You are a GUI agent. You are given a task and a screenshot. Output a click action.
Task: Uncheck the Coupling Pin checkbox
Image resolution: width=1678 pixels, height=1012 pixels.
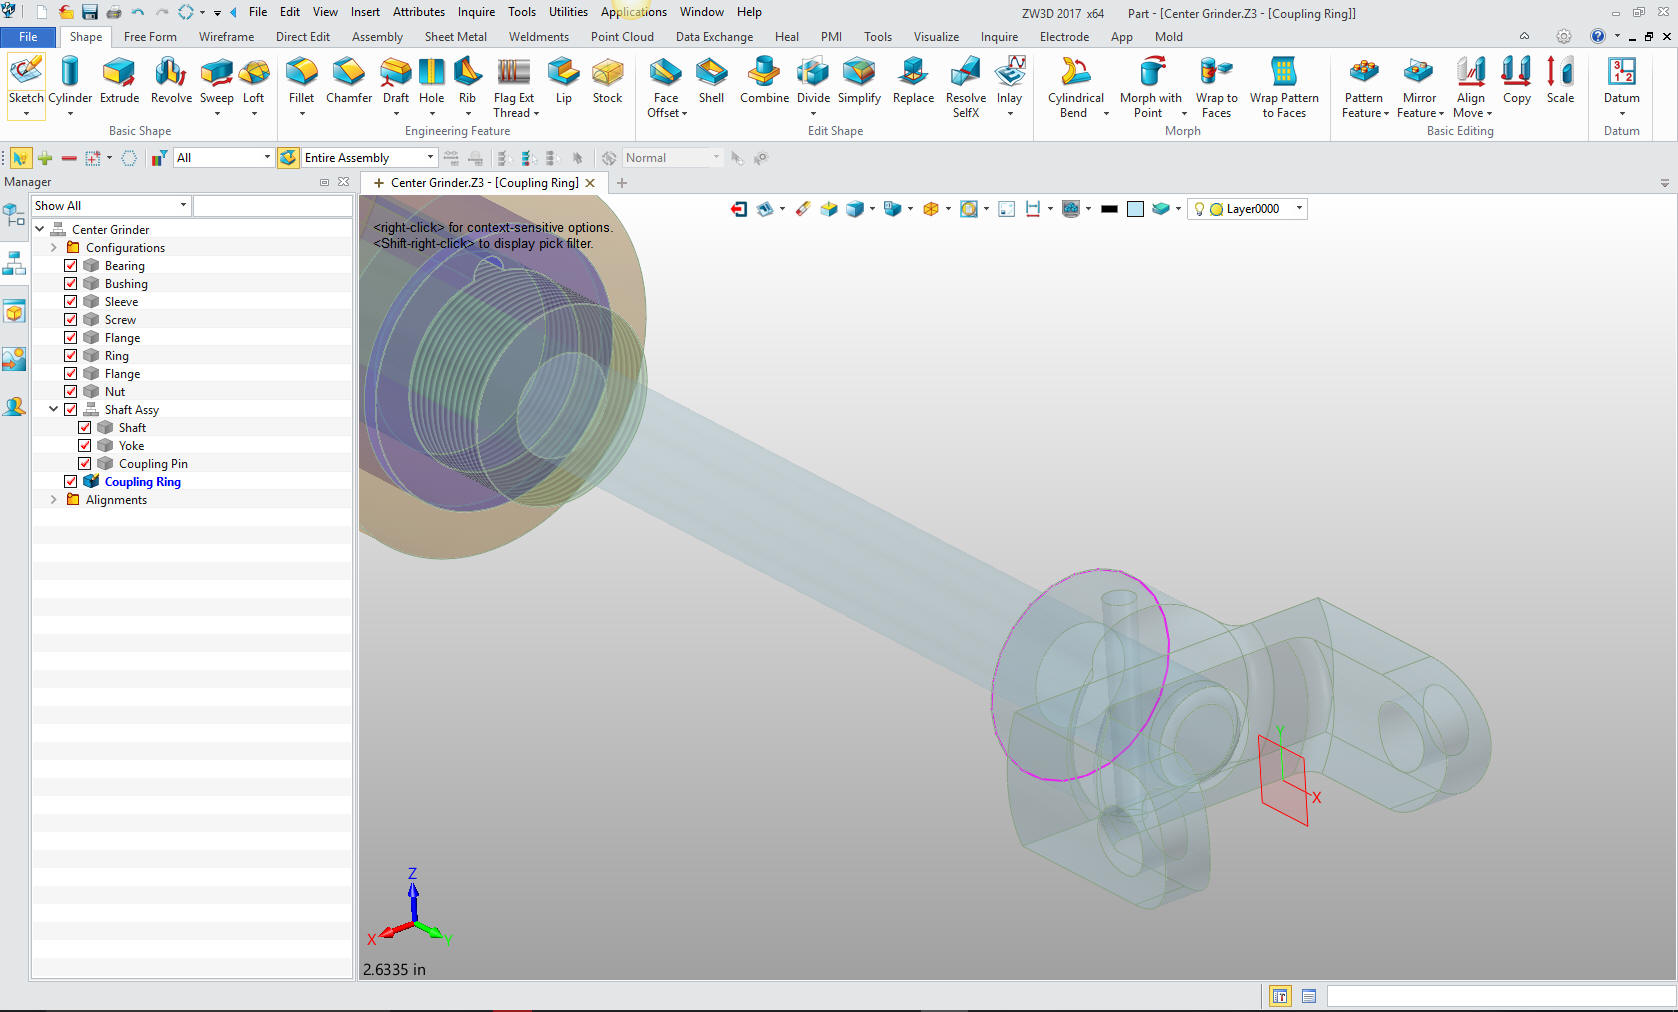tap(85, 464)
